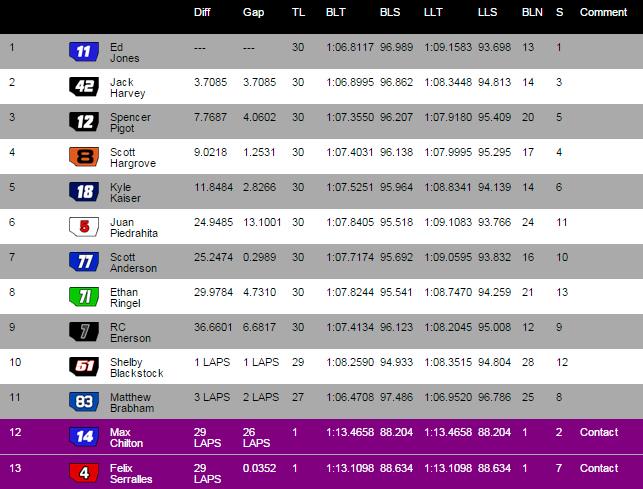Select driver name RC Enerson
The image size is (643, 489).
point(130,333)
